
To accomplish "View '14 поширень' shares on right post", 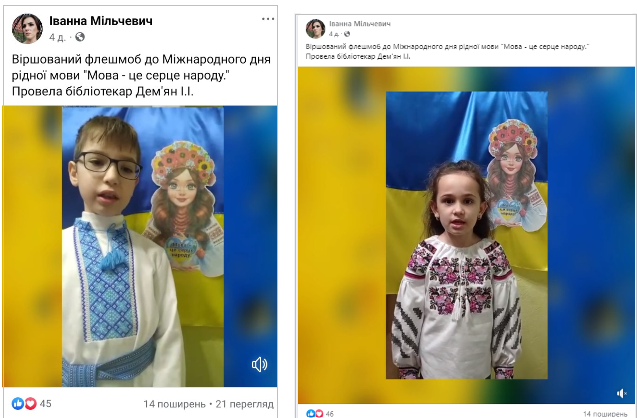I will coord(605,414).
